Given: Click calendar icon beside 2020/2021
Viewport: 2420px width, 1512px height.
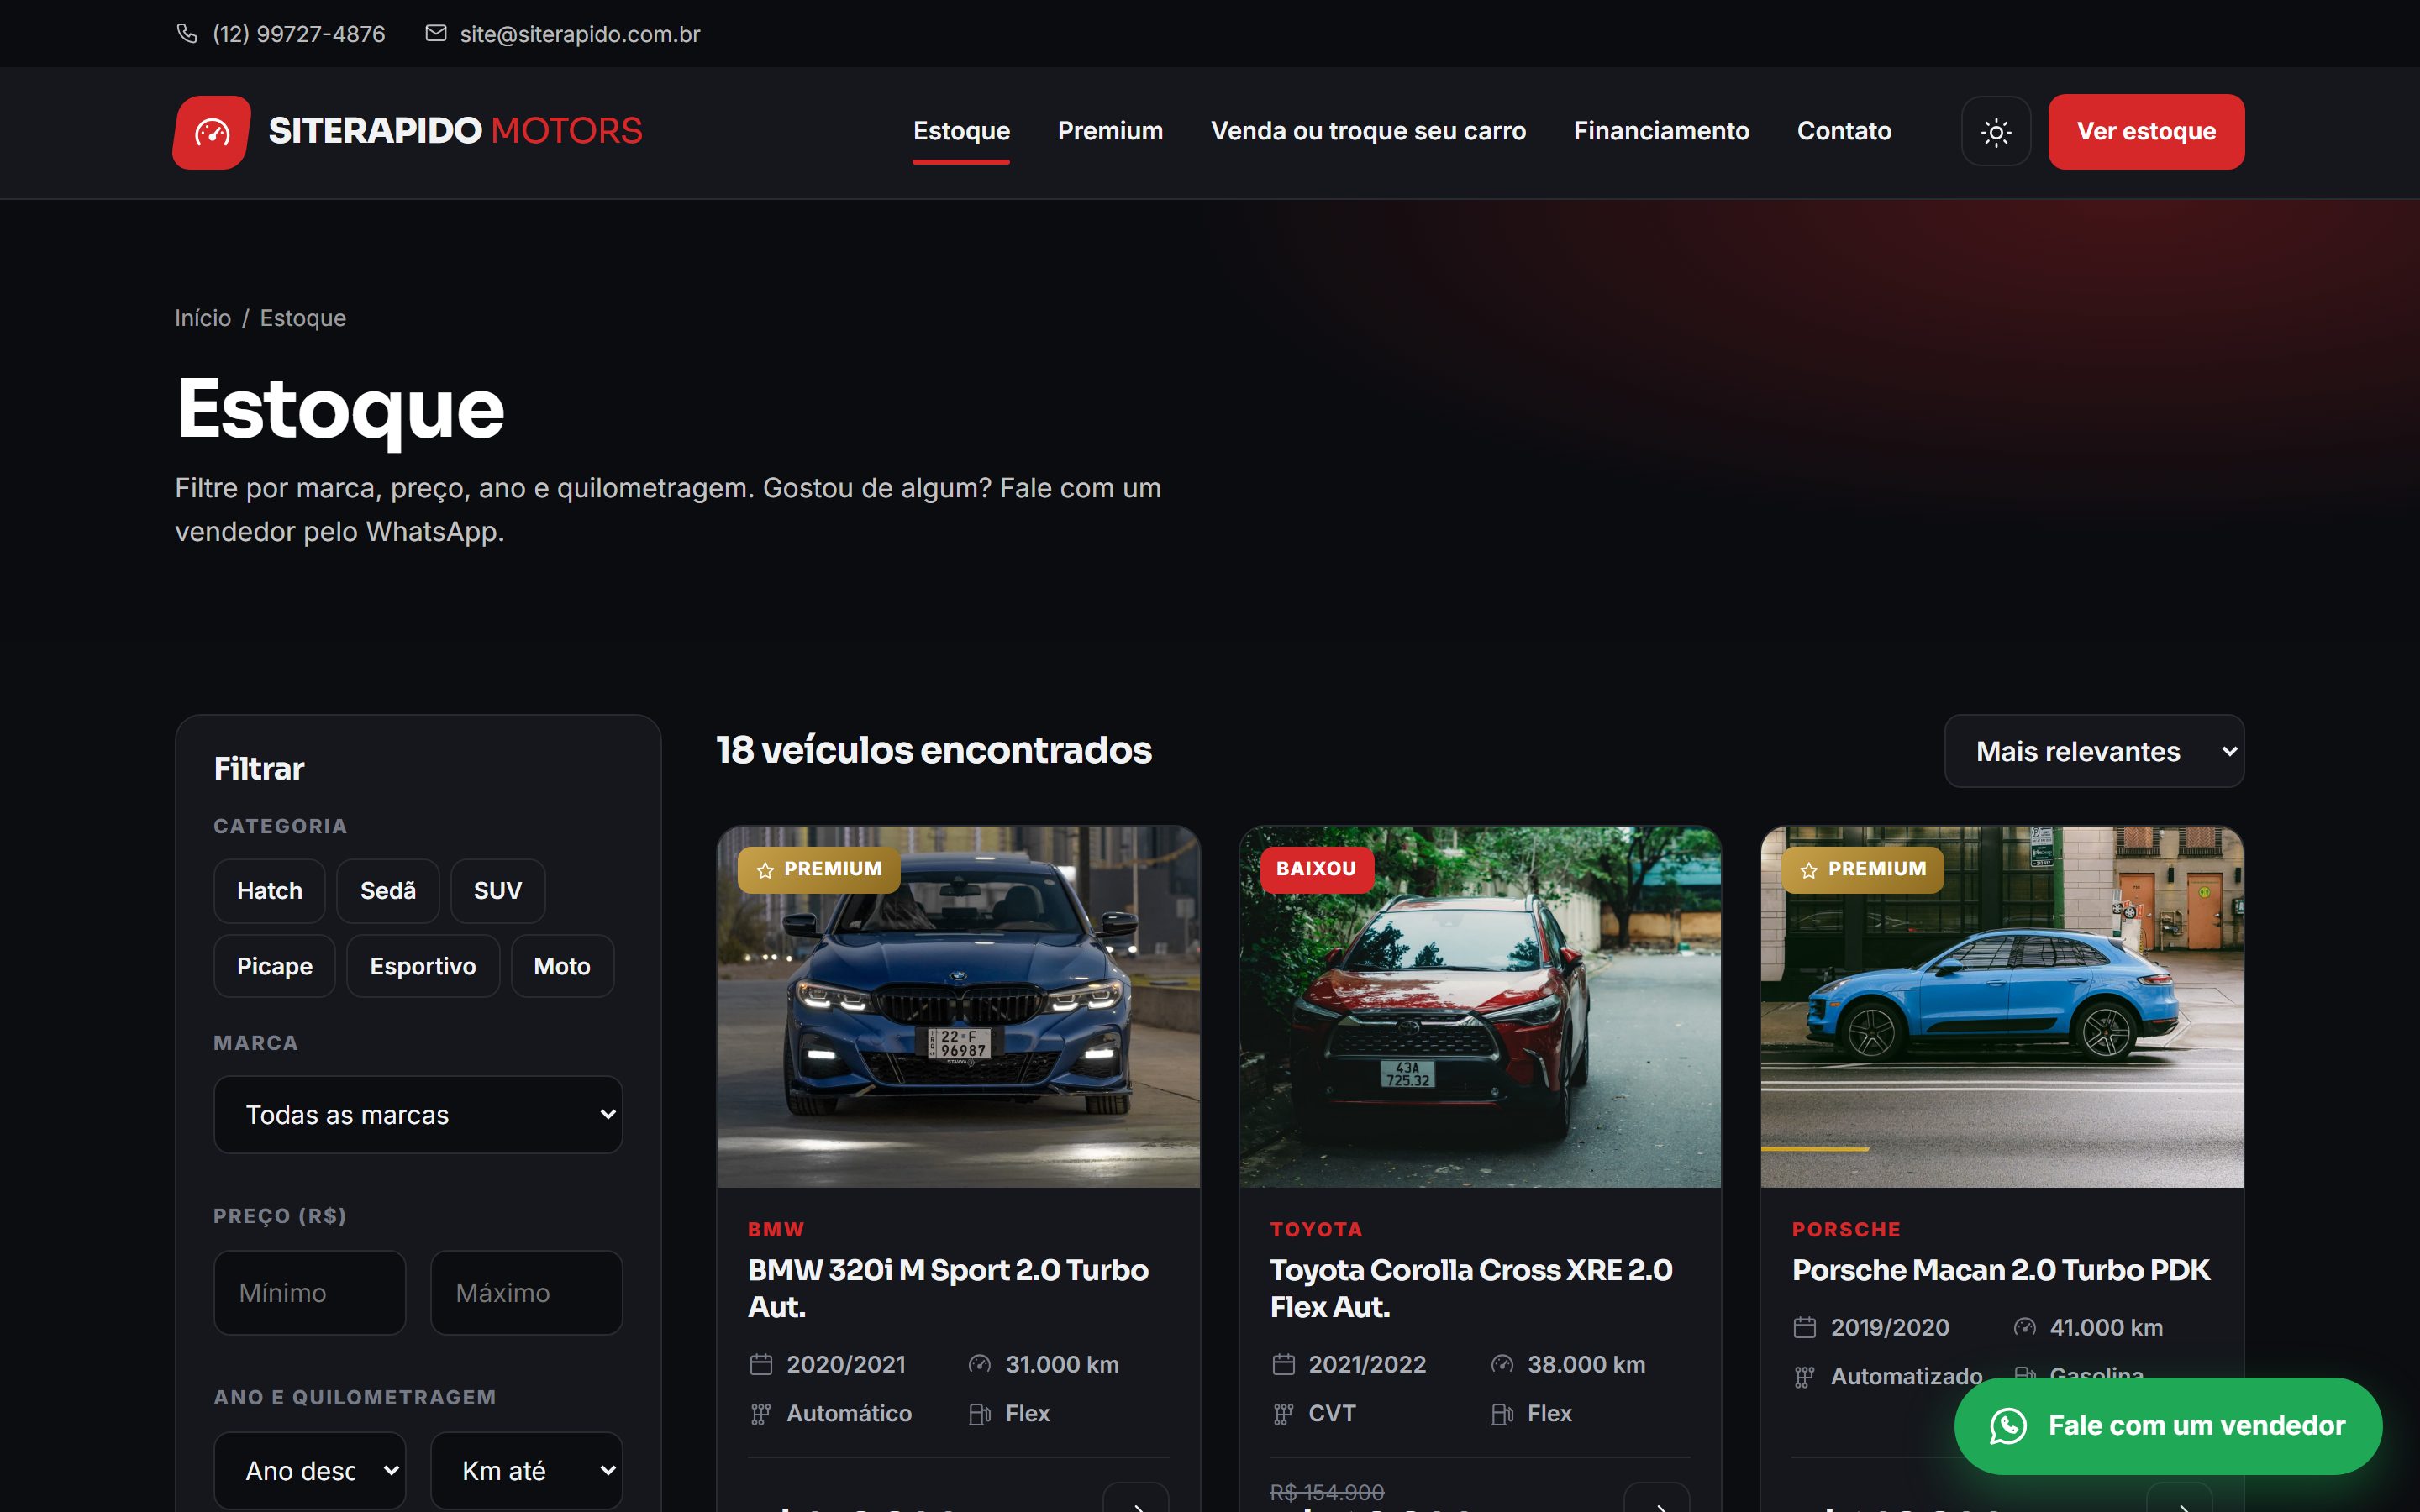Looking at the screenshot, I should click(761, 1364).
